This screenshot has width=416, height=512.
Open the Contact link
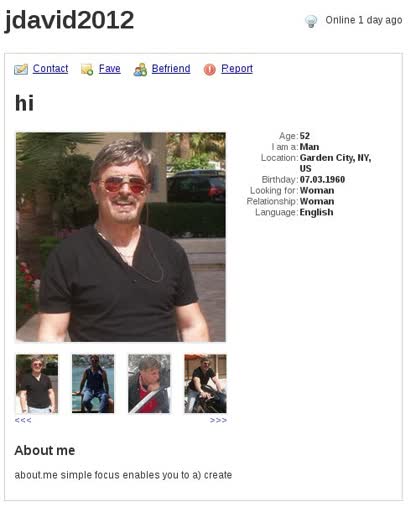point(50,69)
